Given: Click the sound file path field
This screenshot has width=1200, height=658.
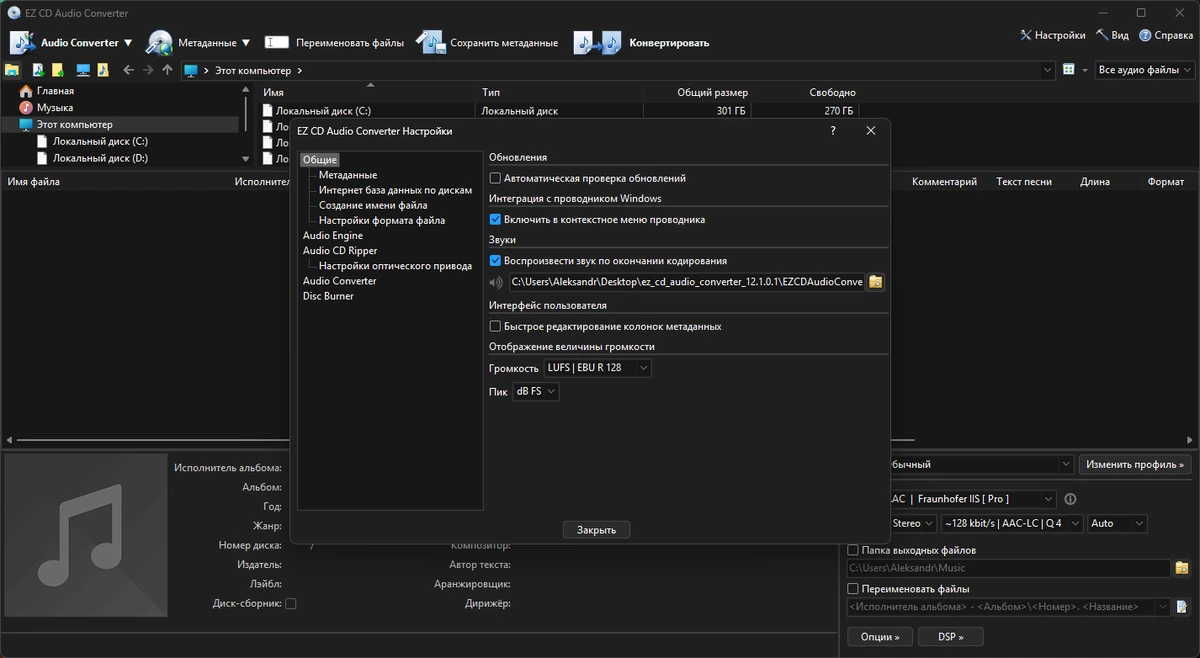Looking at the screenshot, I should click(x=686, y=282).
